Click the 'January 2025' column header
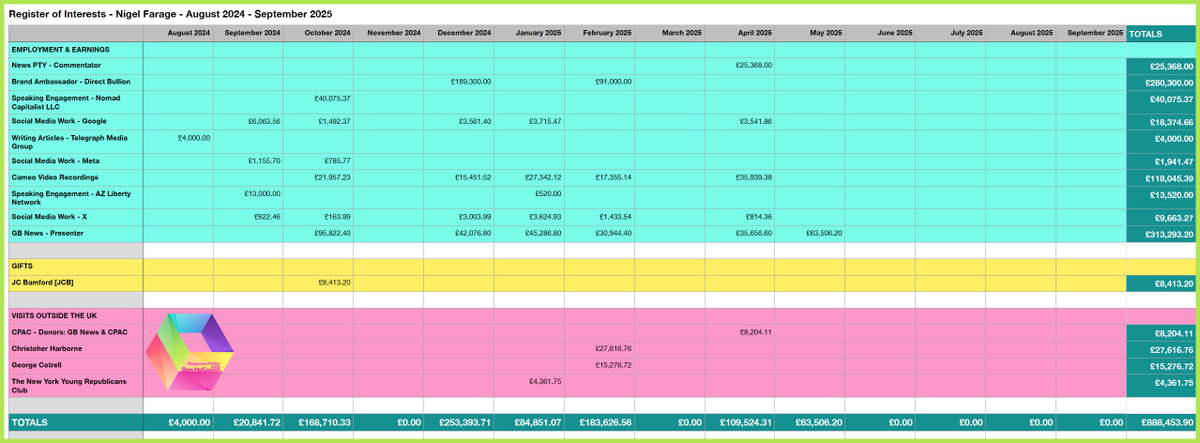 (x=538, y=33)
